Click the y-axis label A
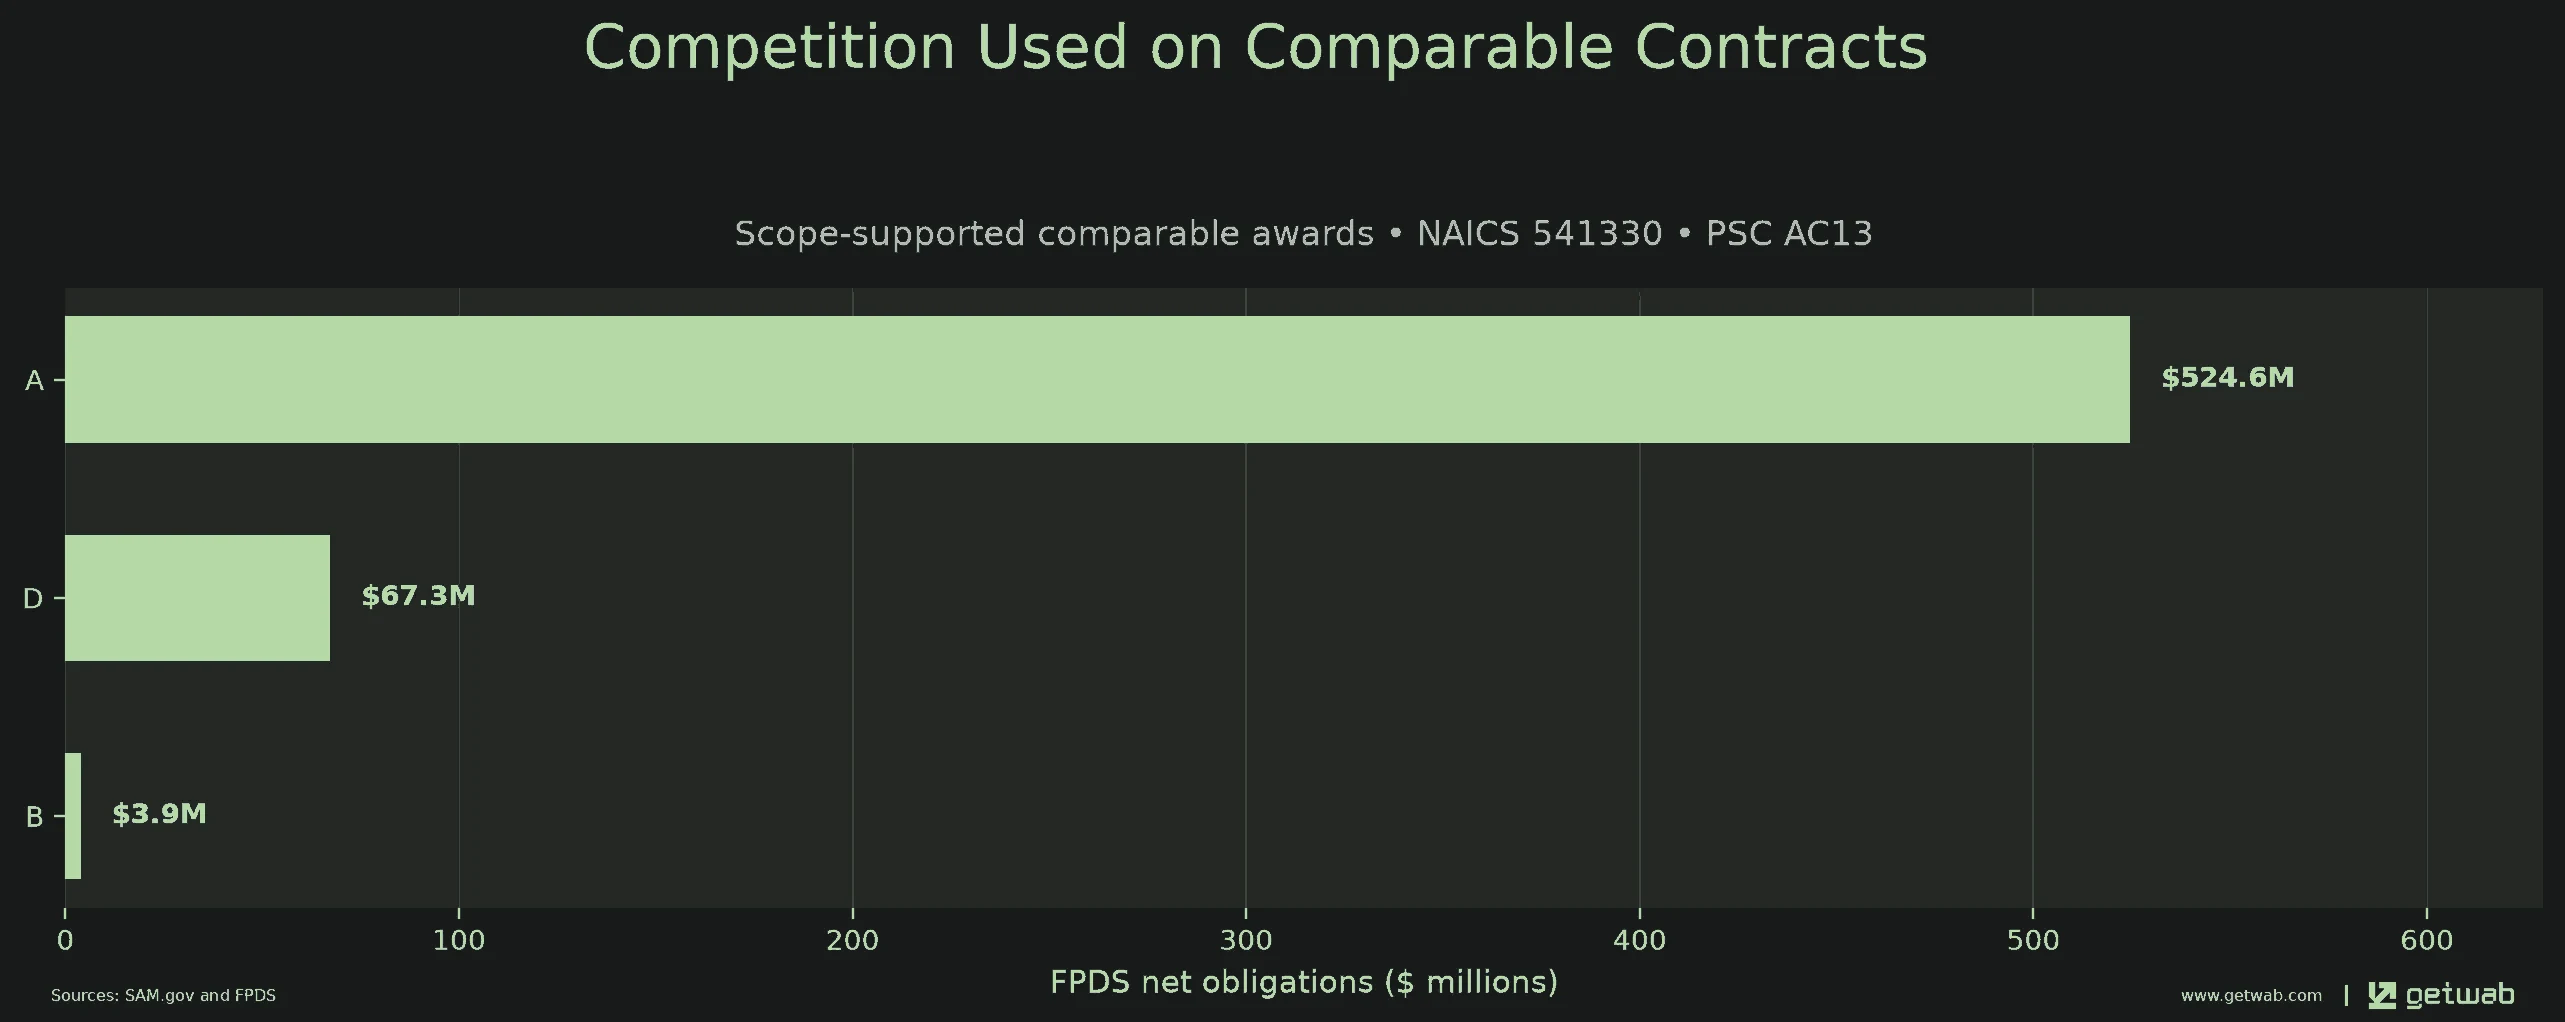The width and height of the screenshot is (2565, 1022). 34,380
